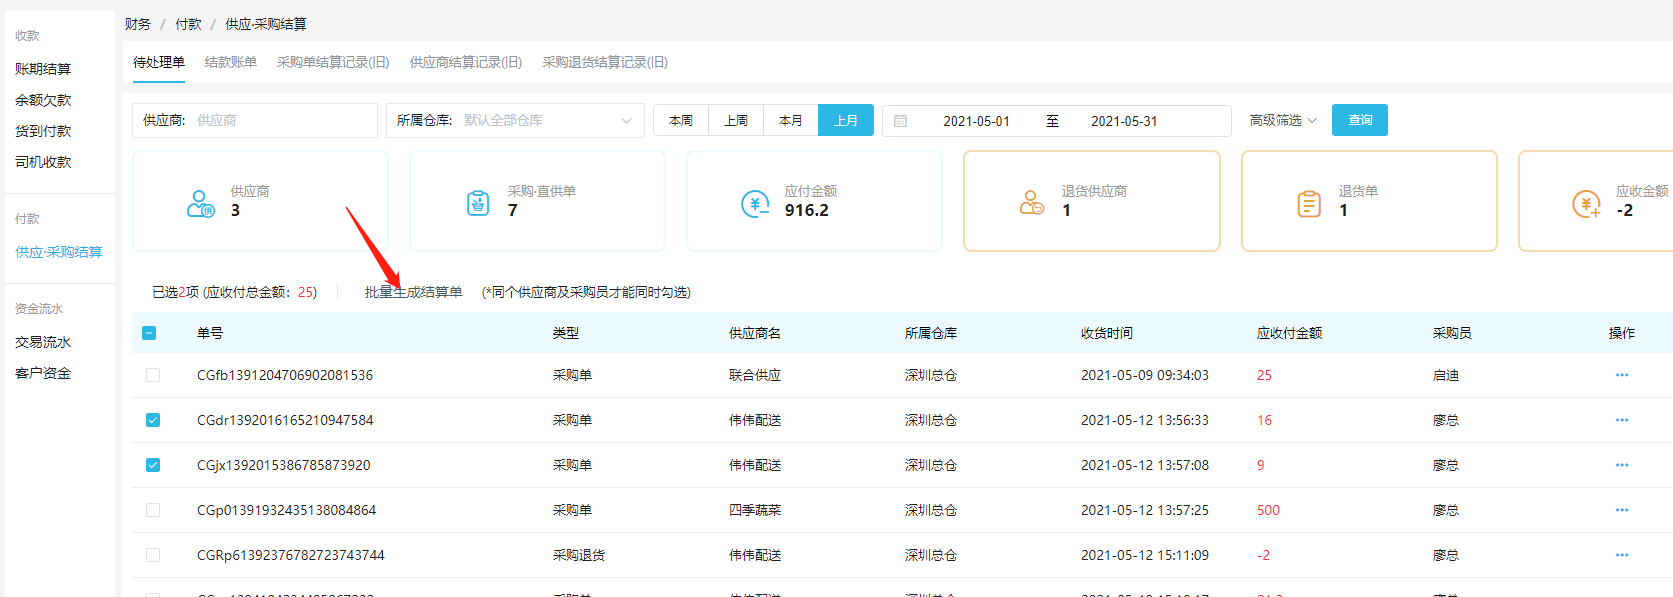1673x597 pixels.
Task: Open more actions for CGjx1392015386785873920
Action: pyautogui.click(x=1622, y=465)
